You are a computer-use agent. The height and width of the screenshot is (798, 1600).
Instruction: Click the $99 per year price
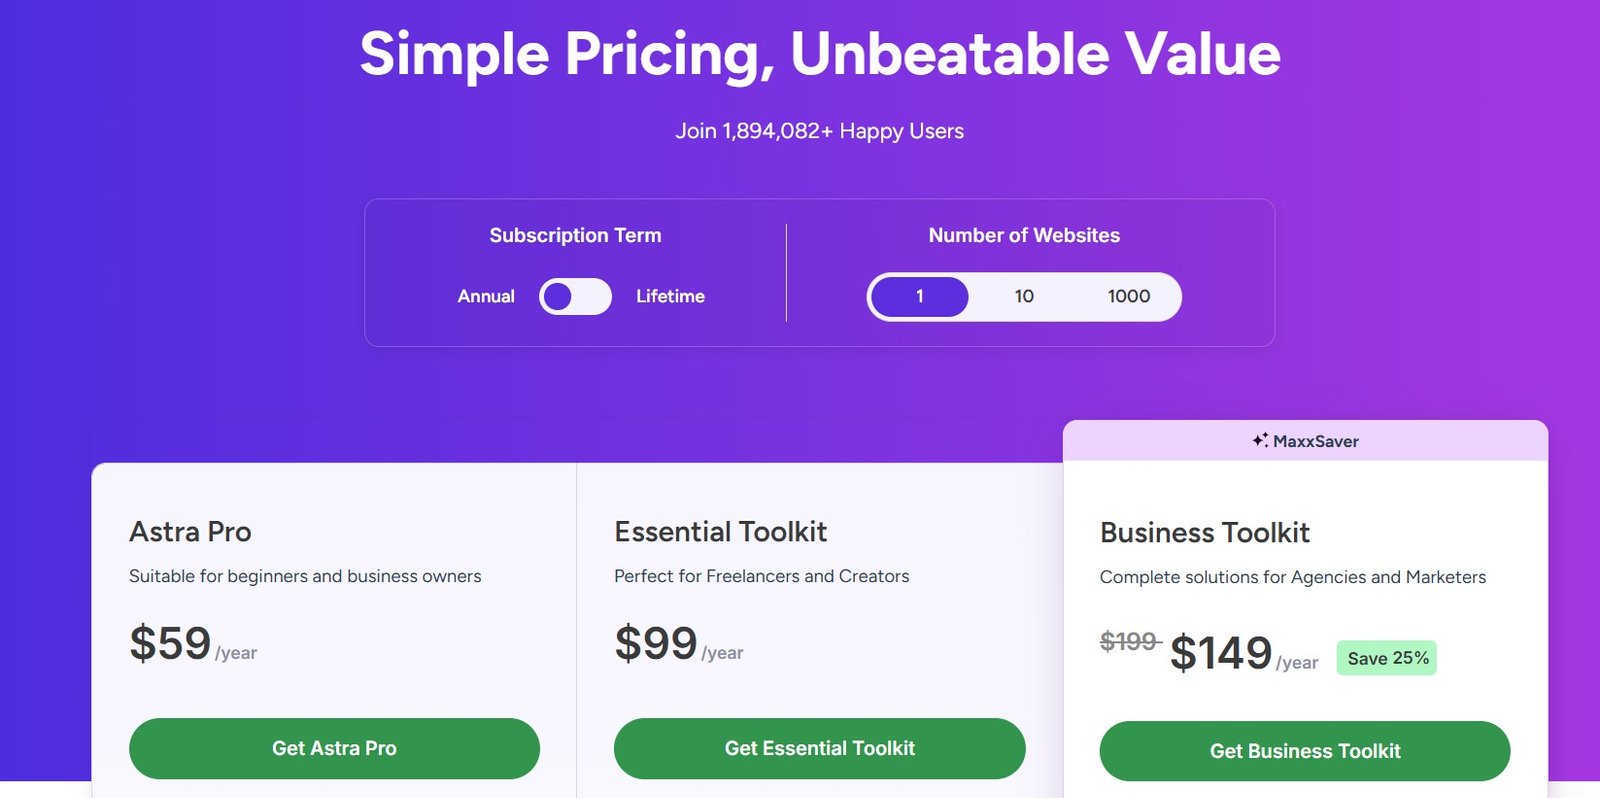(656, 643)
